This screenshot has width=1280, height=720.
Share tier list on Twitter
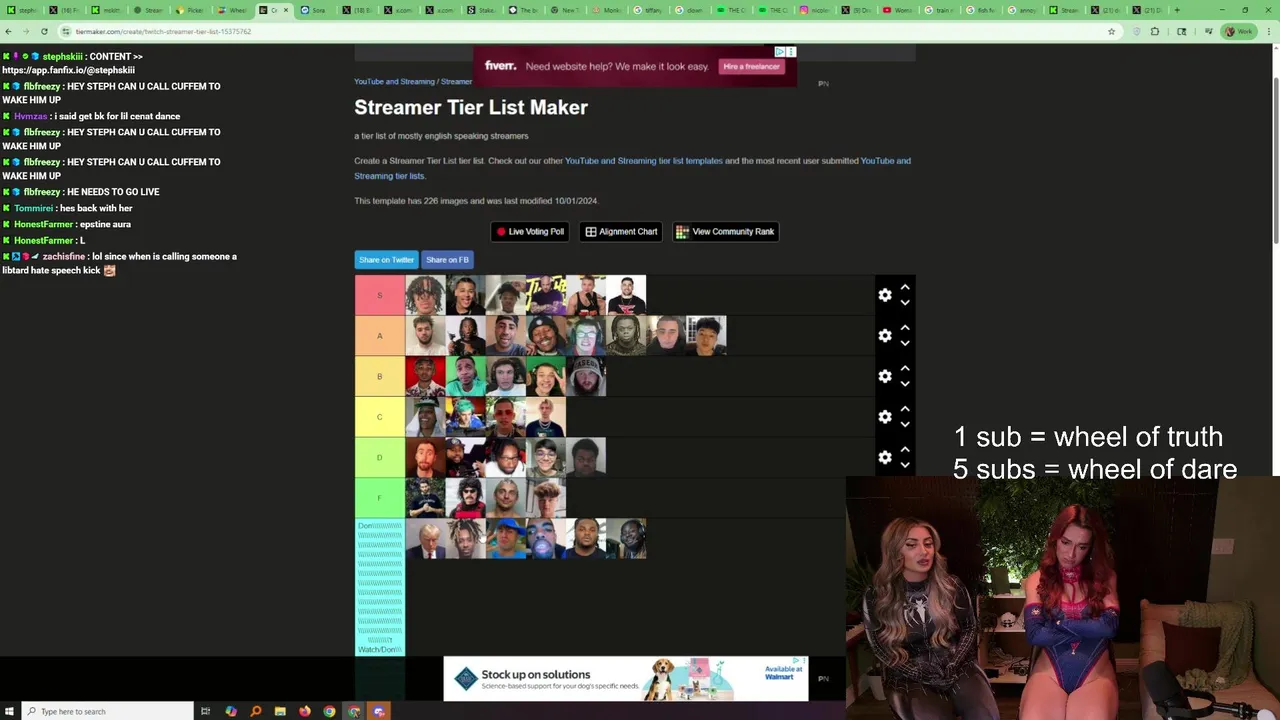pyautogui.click(x=386, y=260)
